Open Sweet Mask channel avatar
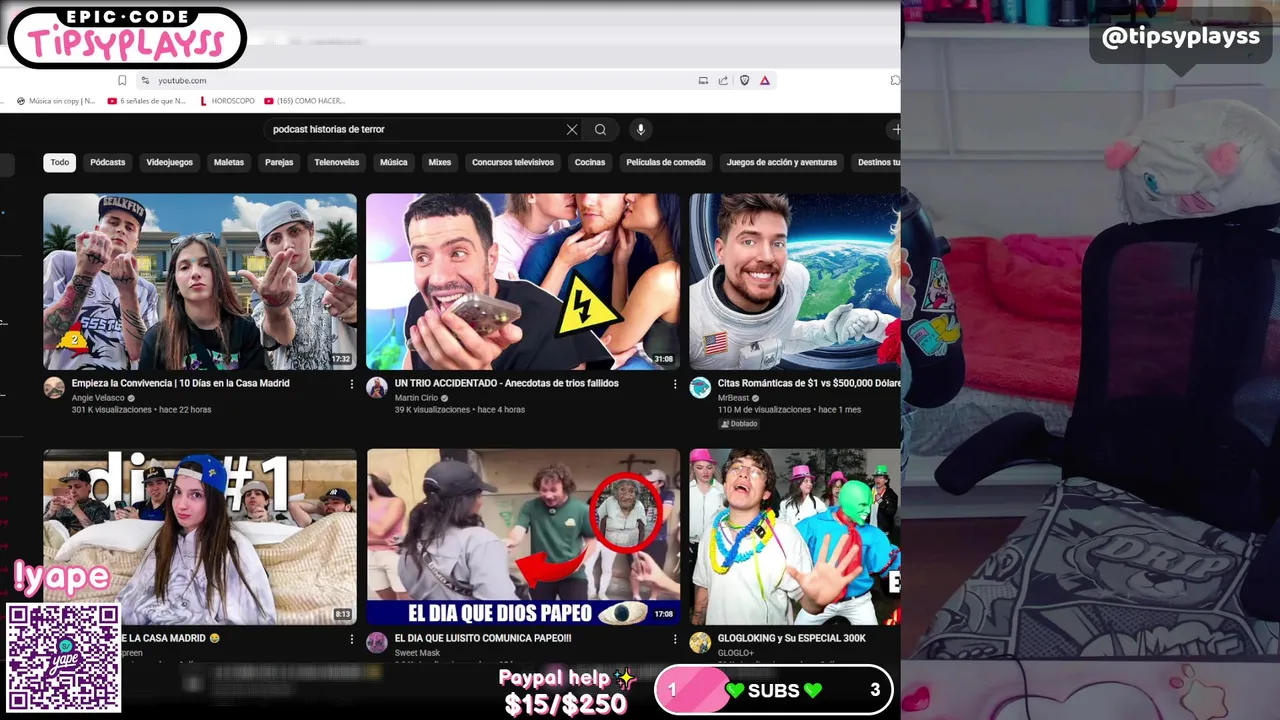 click(x=377, y=643)
